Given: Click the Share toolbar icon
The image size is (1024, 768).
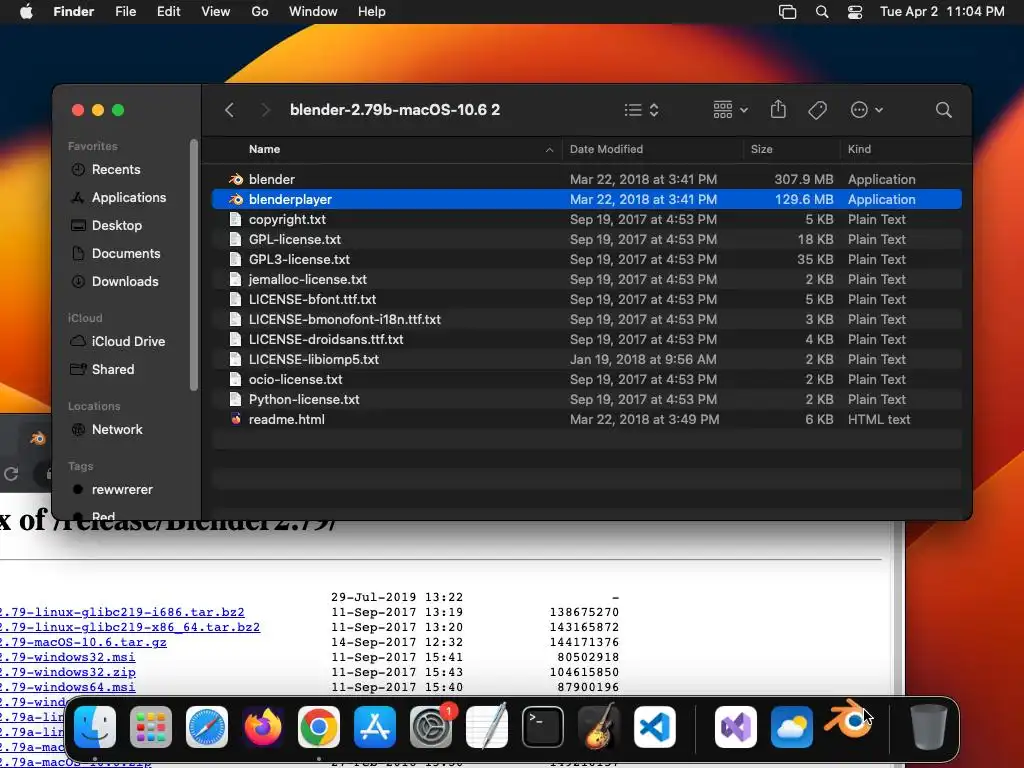Looking at the screenshot, I should (778, 109).
